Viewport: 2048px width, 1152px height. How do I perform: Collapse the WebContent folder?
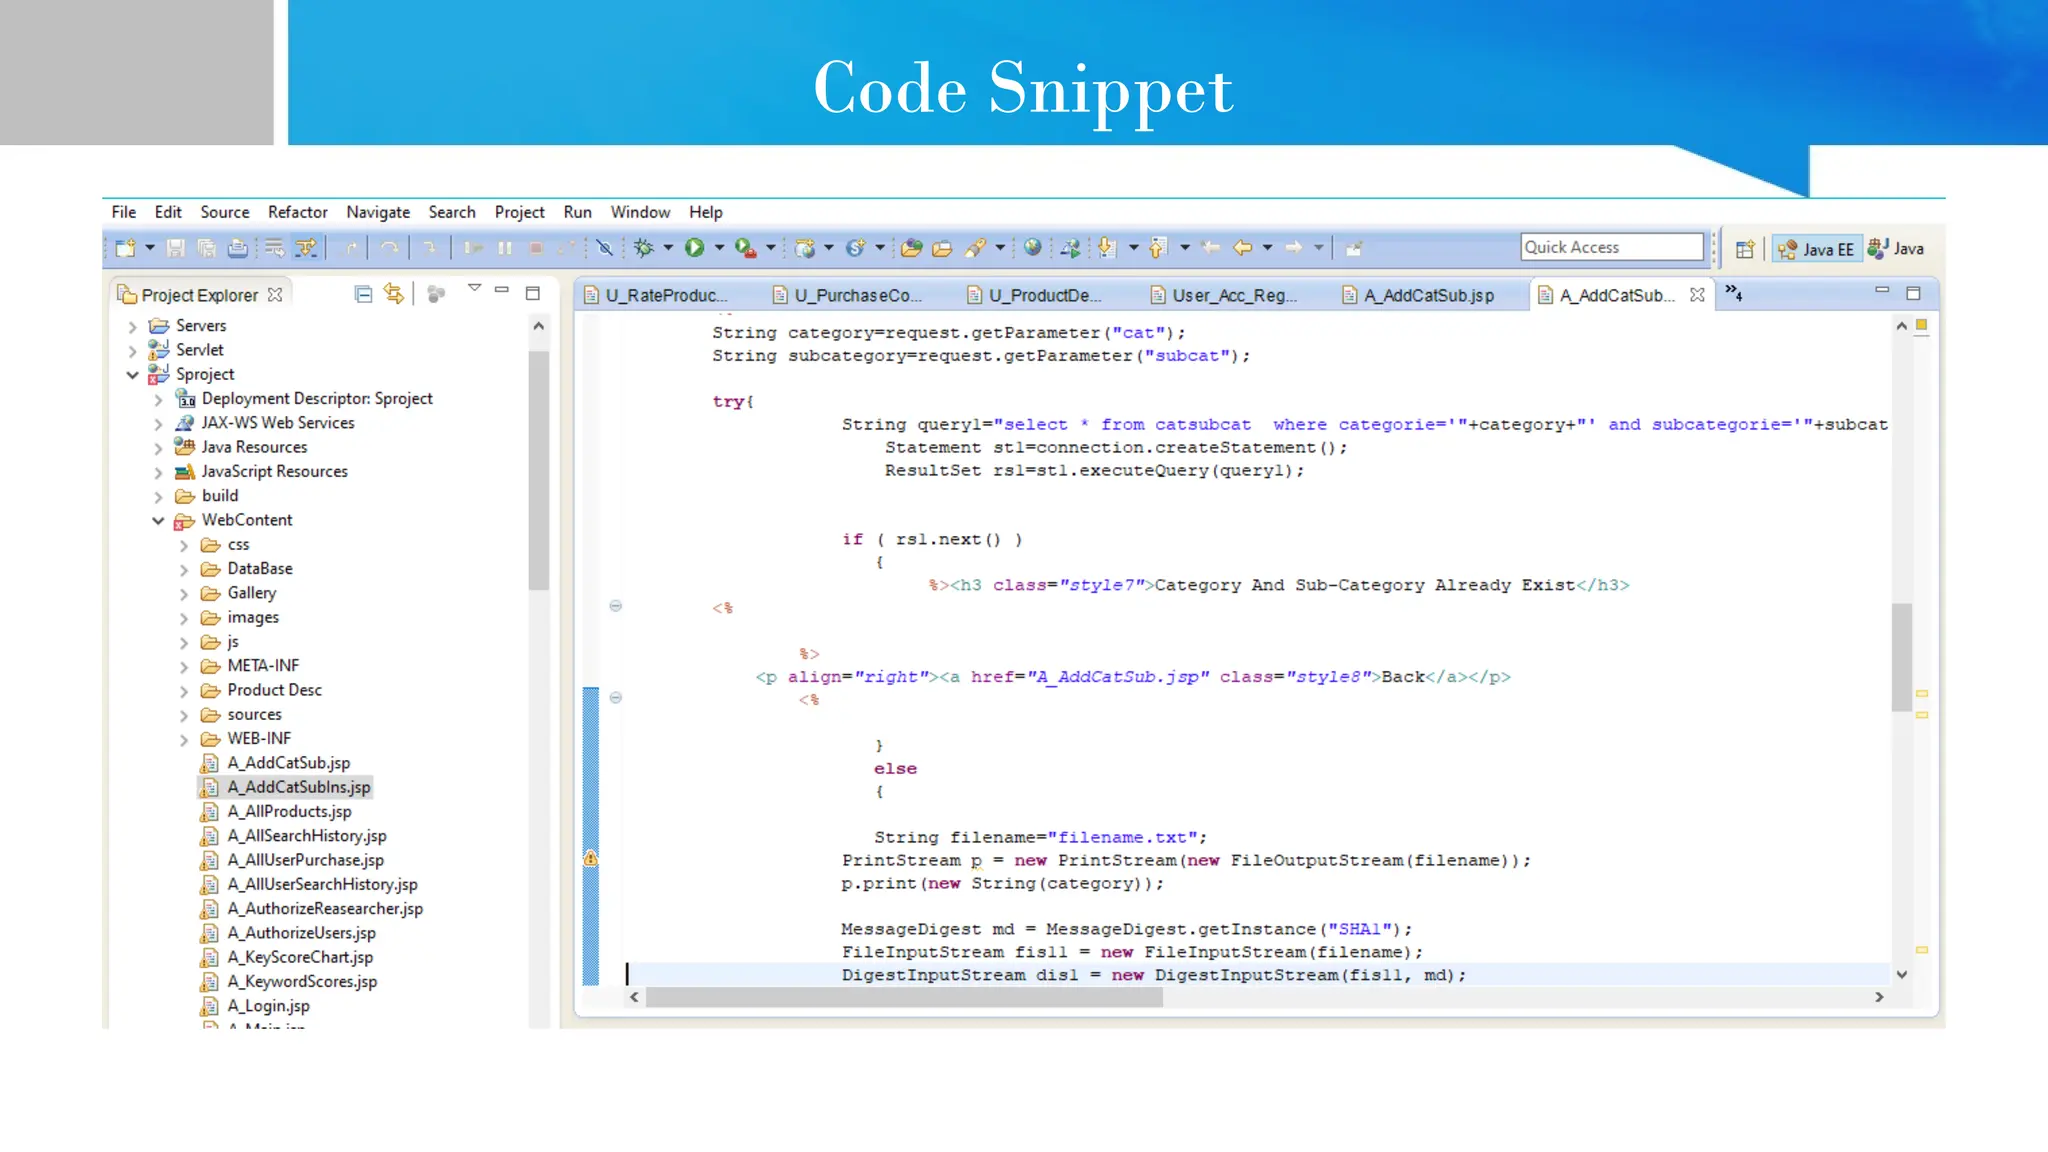pos(158,521)
